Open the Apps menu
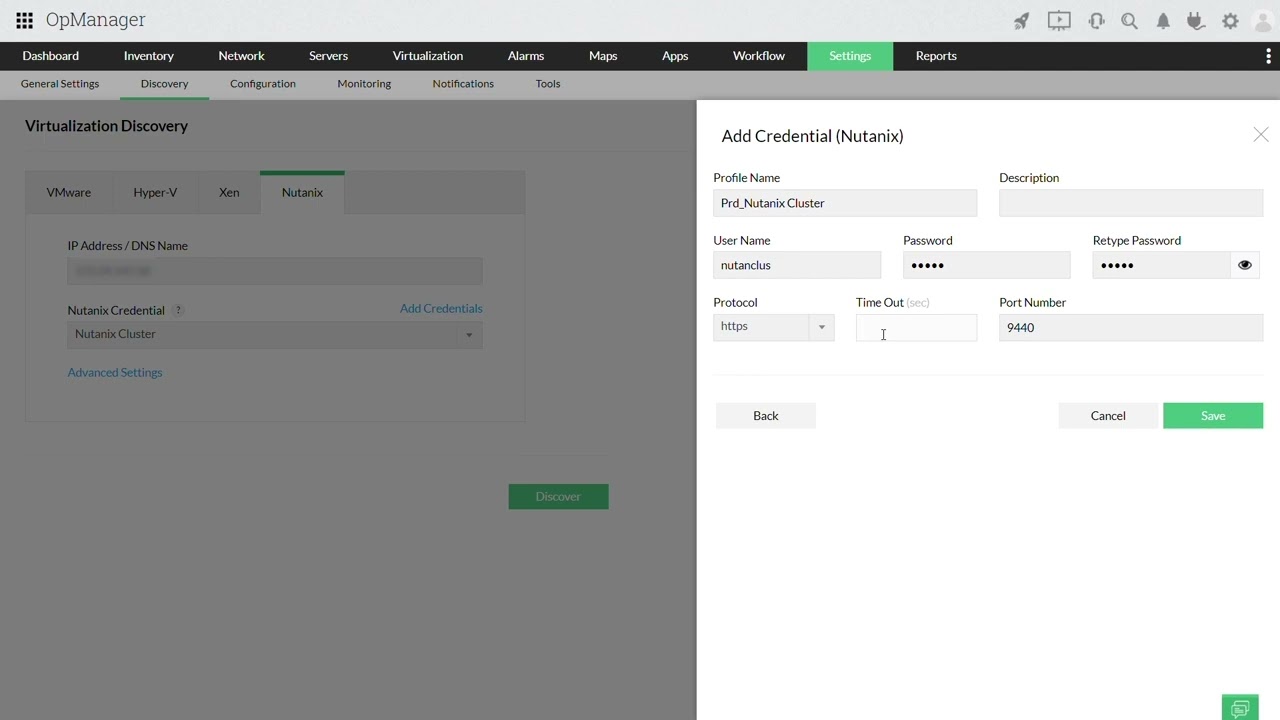The image size is (1280, 720). tap(675, 56)
